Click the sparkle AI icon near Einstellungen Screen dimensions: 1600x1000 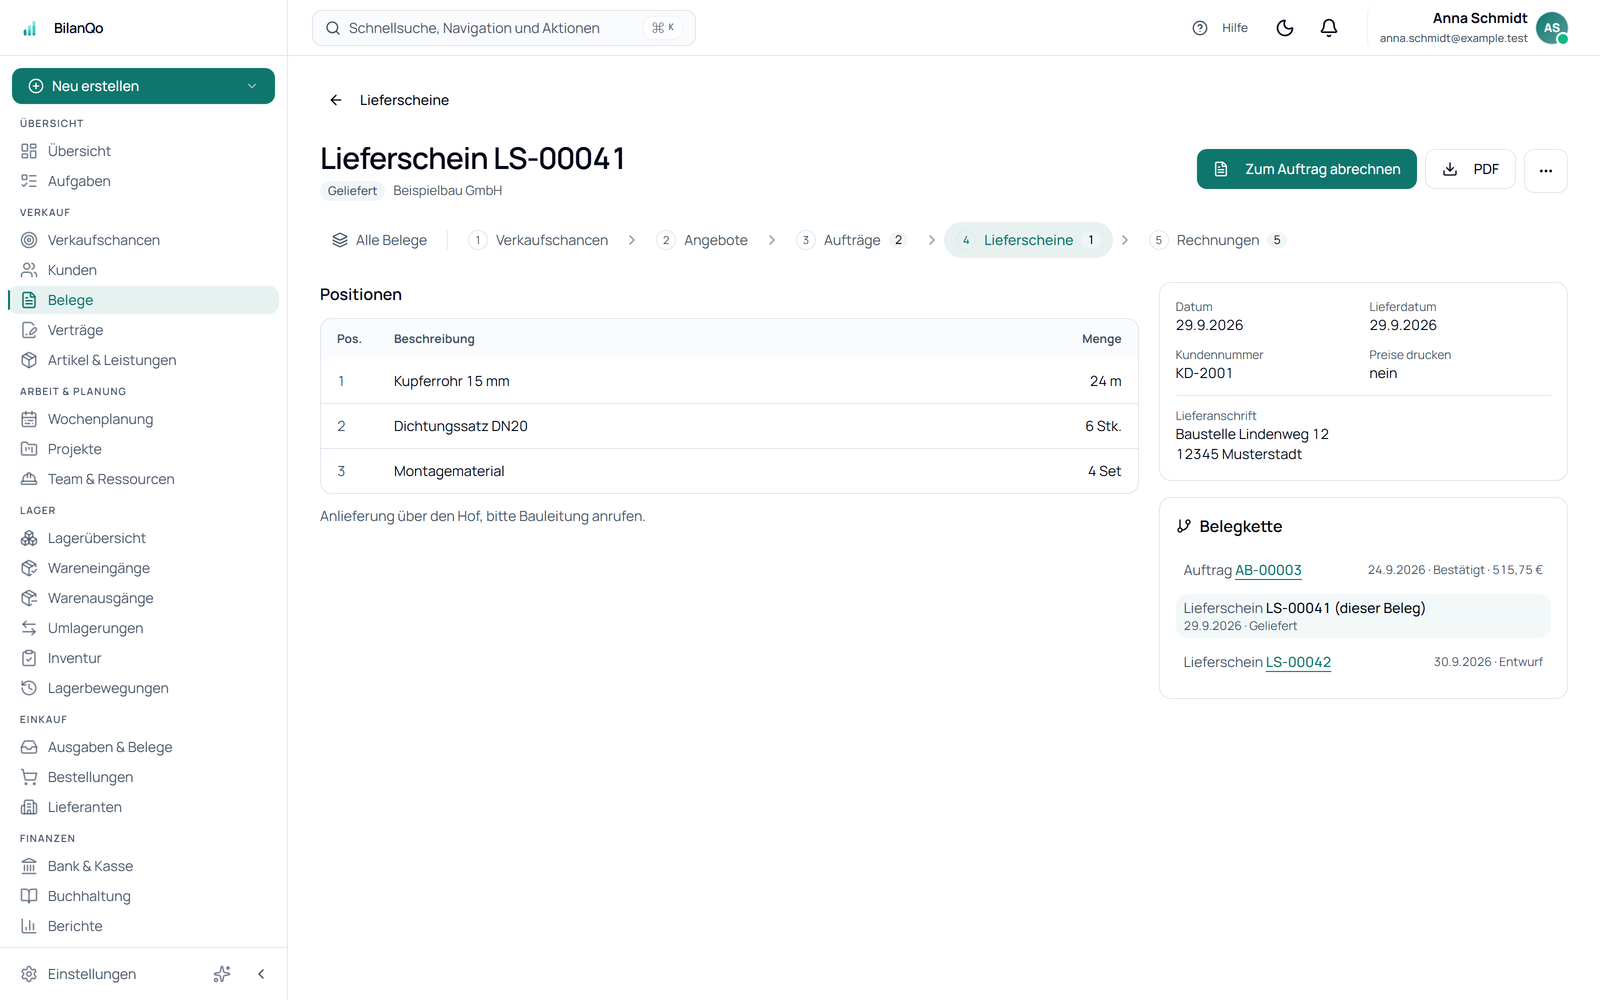[x=222, y=974]
